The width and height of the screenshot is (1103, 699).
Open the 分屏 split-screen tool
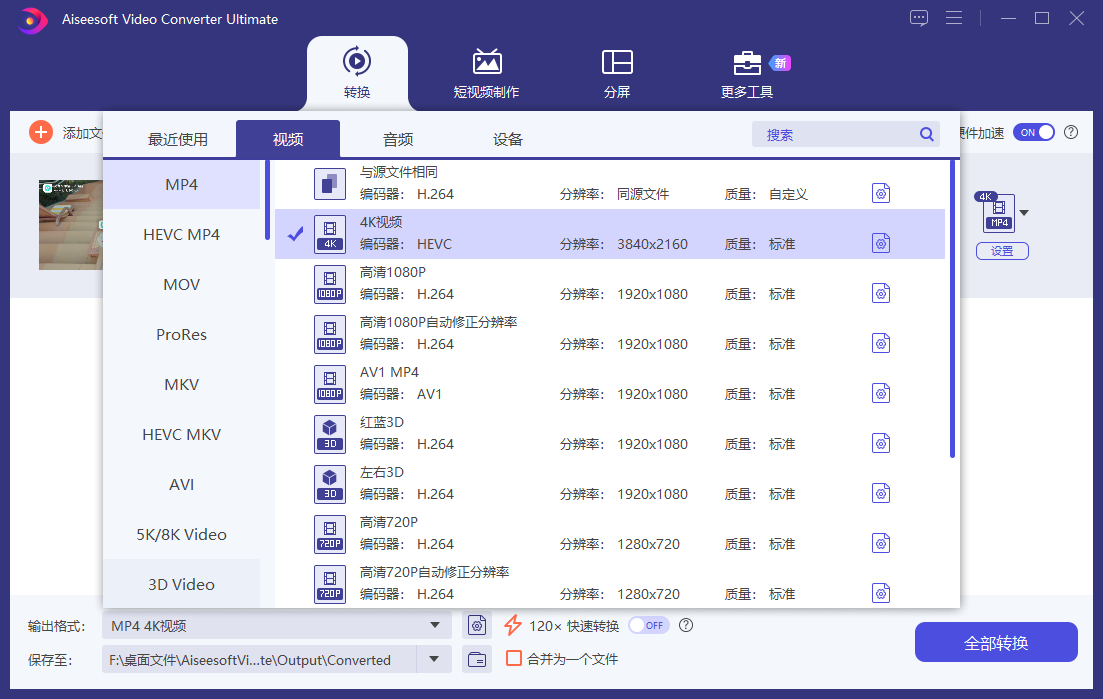click(x=616, y=73)
